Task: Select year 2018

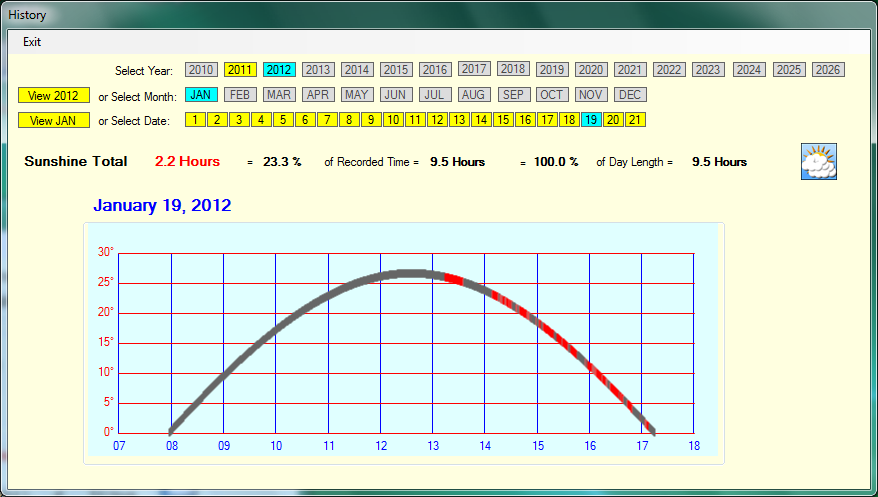Action: tap(513, 68)
